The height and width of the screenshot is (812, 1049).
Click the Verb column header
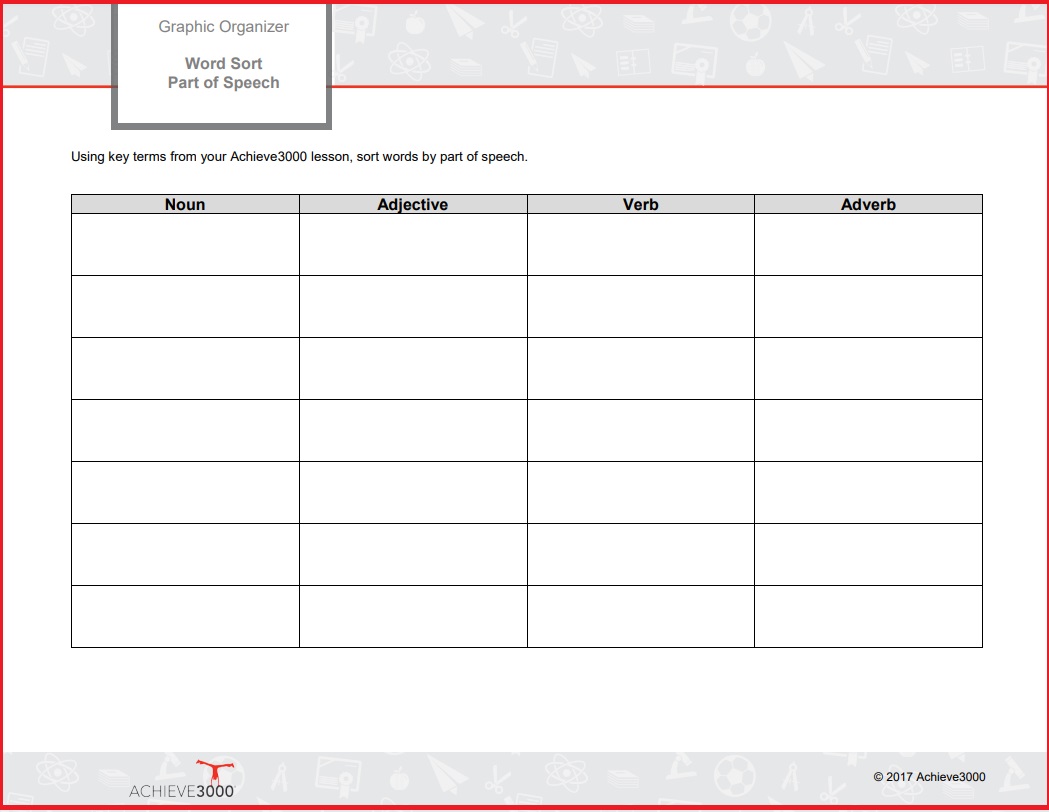[x=641, y=205]
